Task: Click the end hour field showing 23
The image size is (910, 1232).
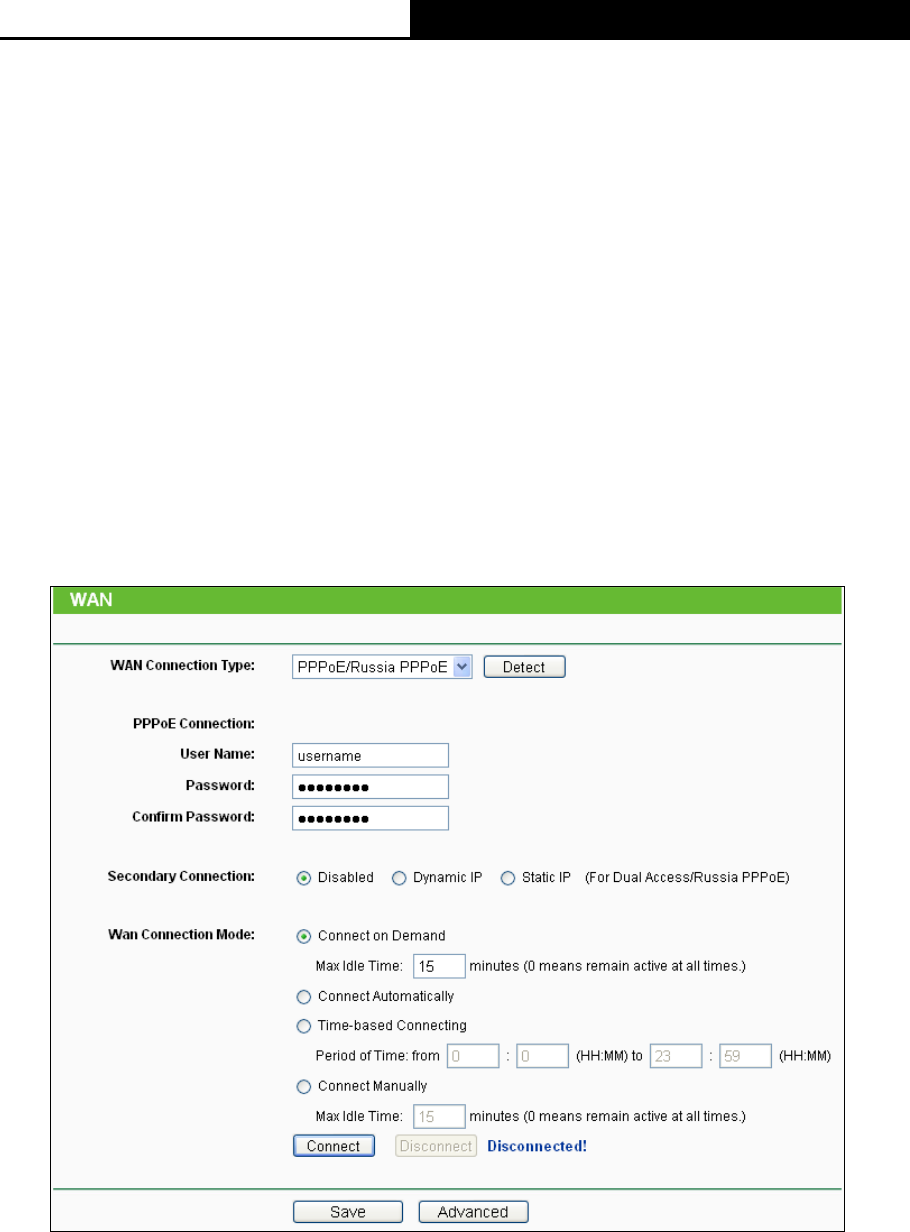Action: [x=677, y=1056]
